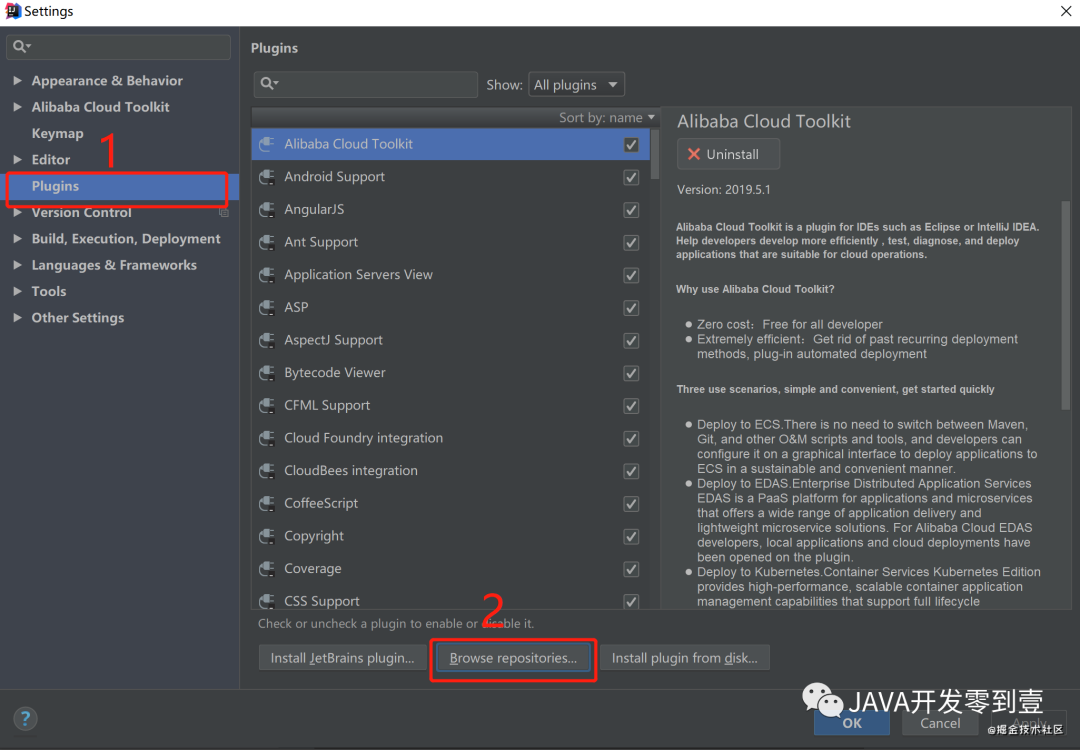Select Version Control settings item
Viewport: 1080px width, 750px height.
[81, 212]
